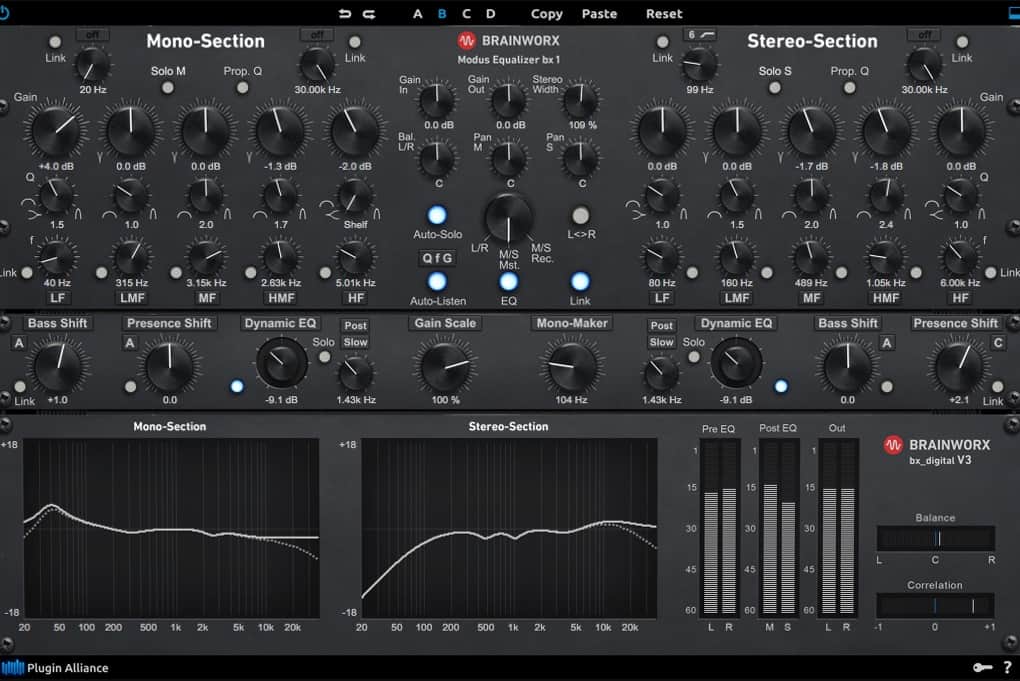Enable Prop. Q in the Stereo-Section

coord(850,88)
